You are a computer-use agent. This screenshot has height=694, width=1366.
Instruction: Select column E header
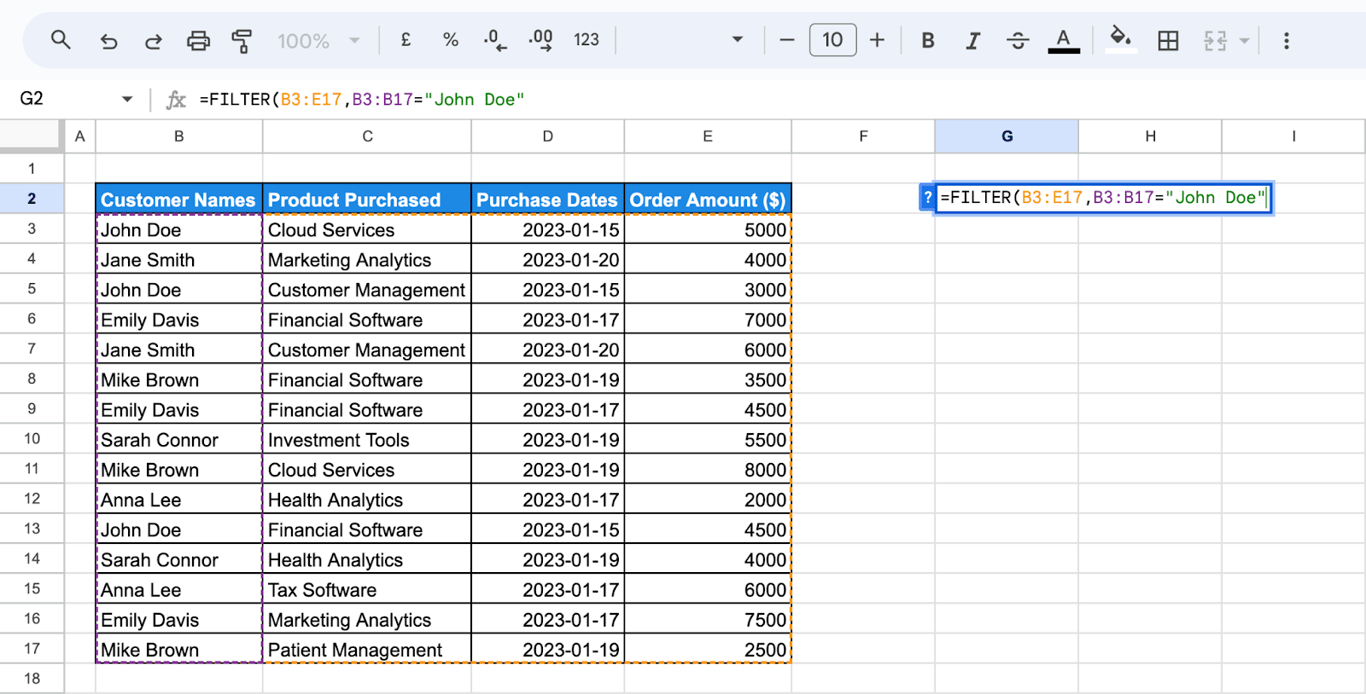coord(707,136)
